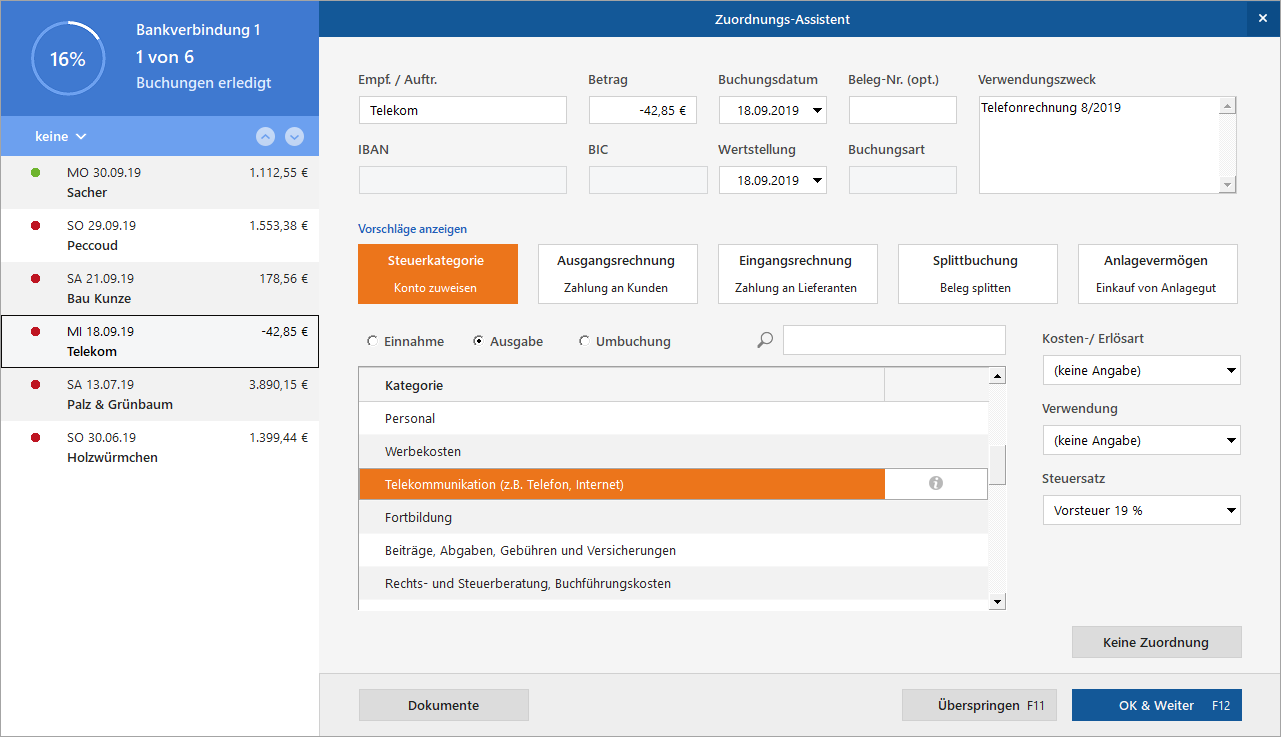Click the Beleg-Nr. input field
The image size is (1281, 737).
tap(902, 110)
